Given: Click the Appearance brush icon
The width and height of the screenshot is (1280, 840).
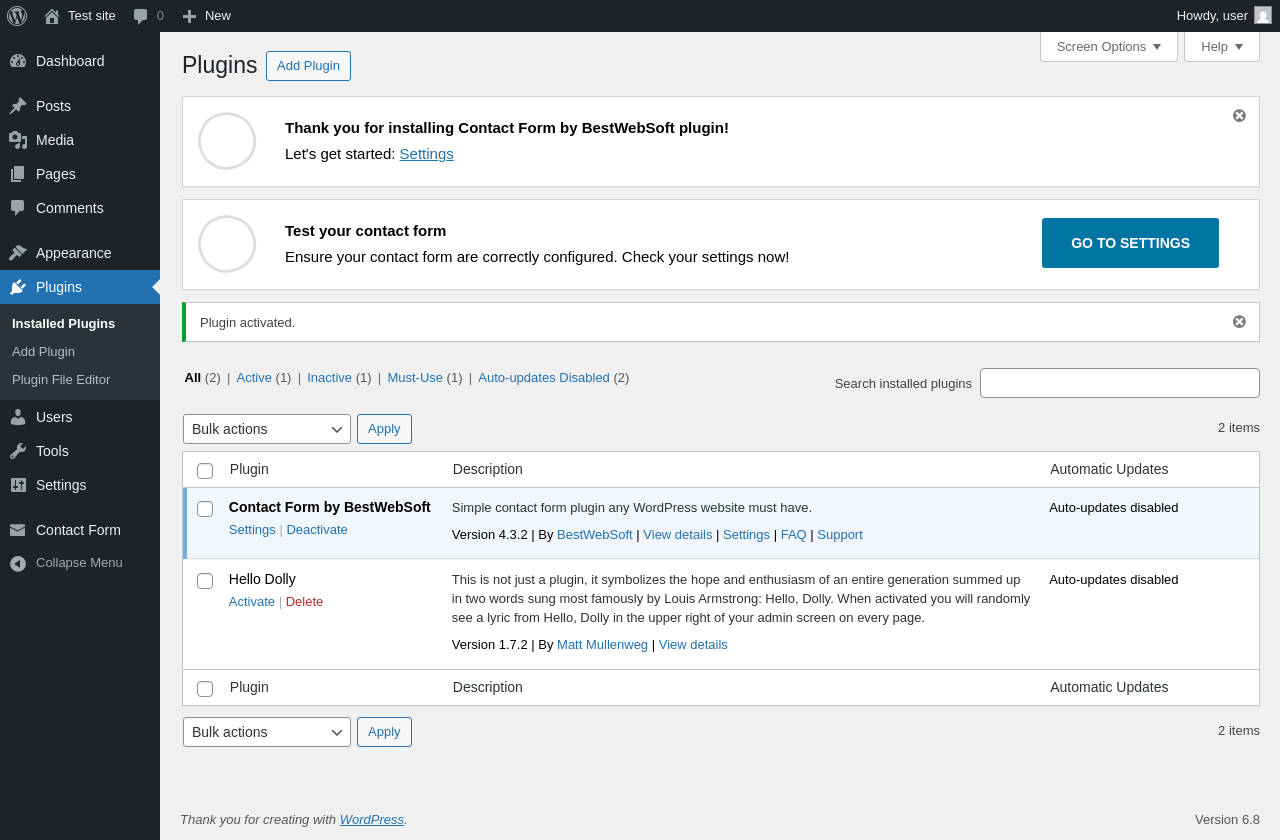Looking at the screenshot, I should click(x=18, y=253).
